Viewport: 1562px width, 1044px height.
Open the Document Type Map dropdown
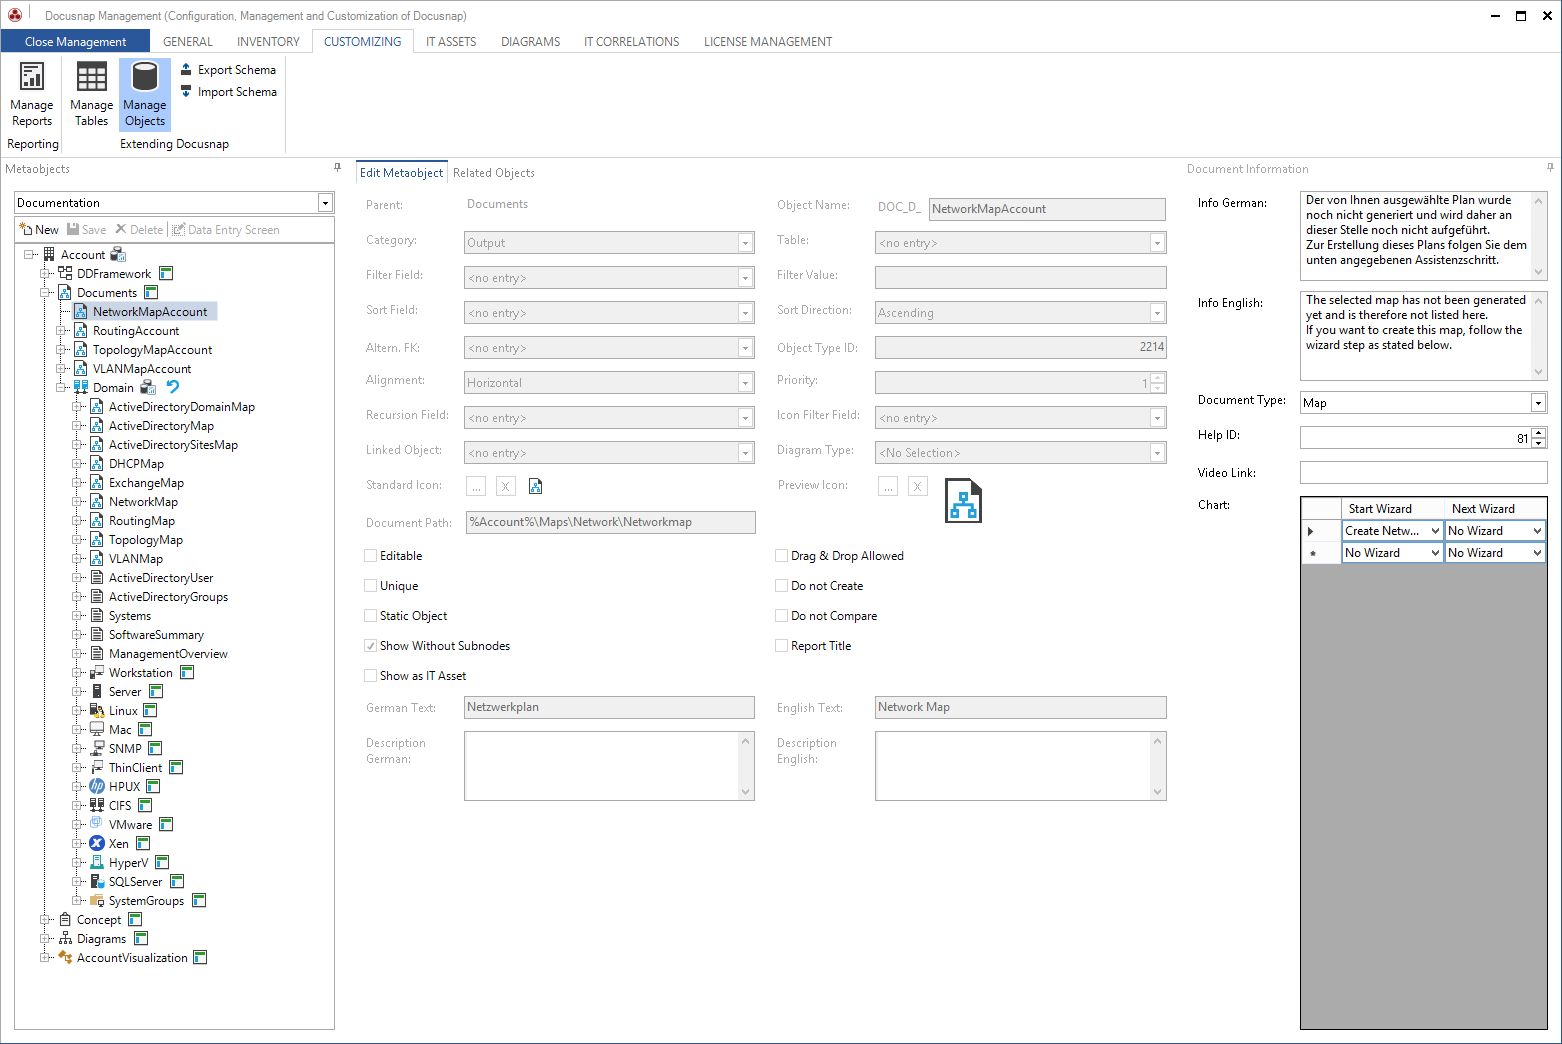pos(1538,403)
